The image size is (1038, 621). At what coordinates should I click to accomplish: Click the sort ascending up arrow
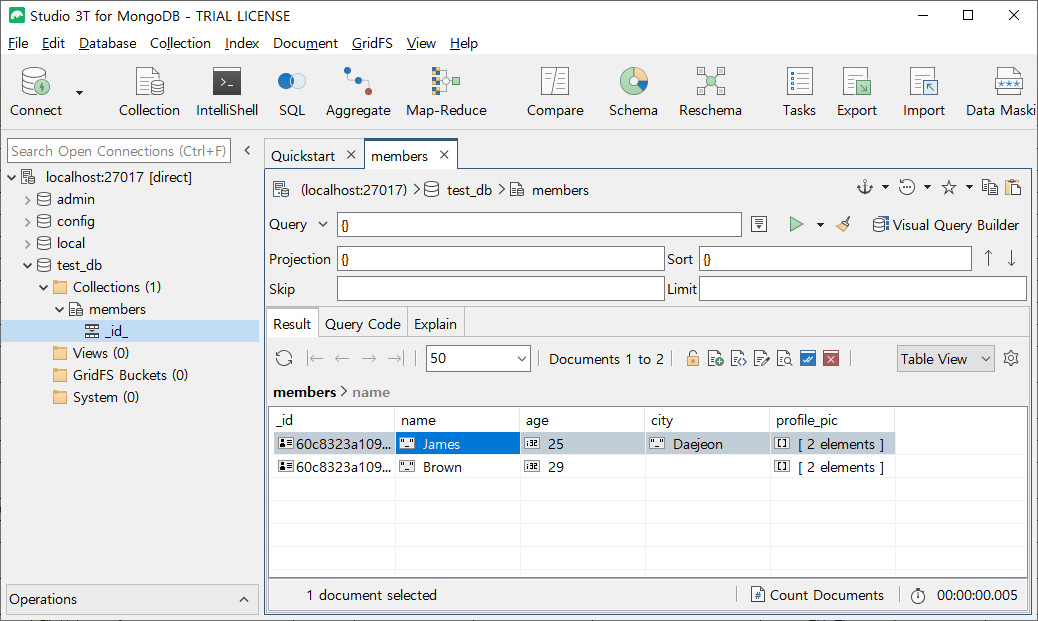point(988,258)
